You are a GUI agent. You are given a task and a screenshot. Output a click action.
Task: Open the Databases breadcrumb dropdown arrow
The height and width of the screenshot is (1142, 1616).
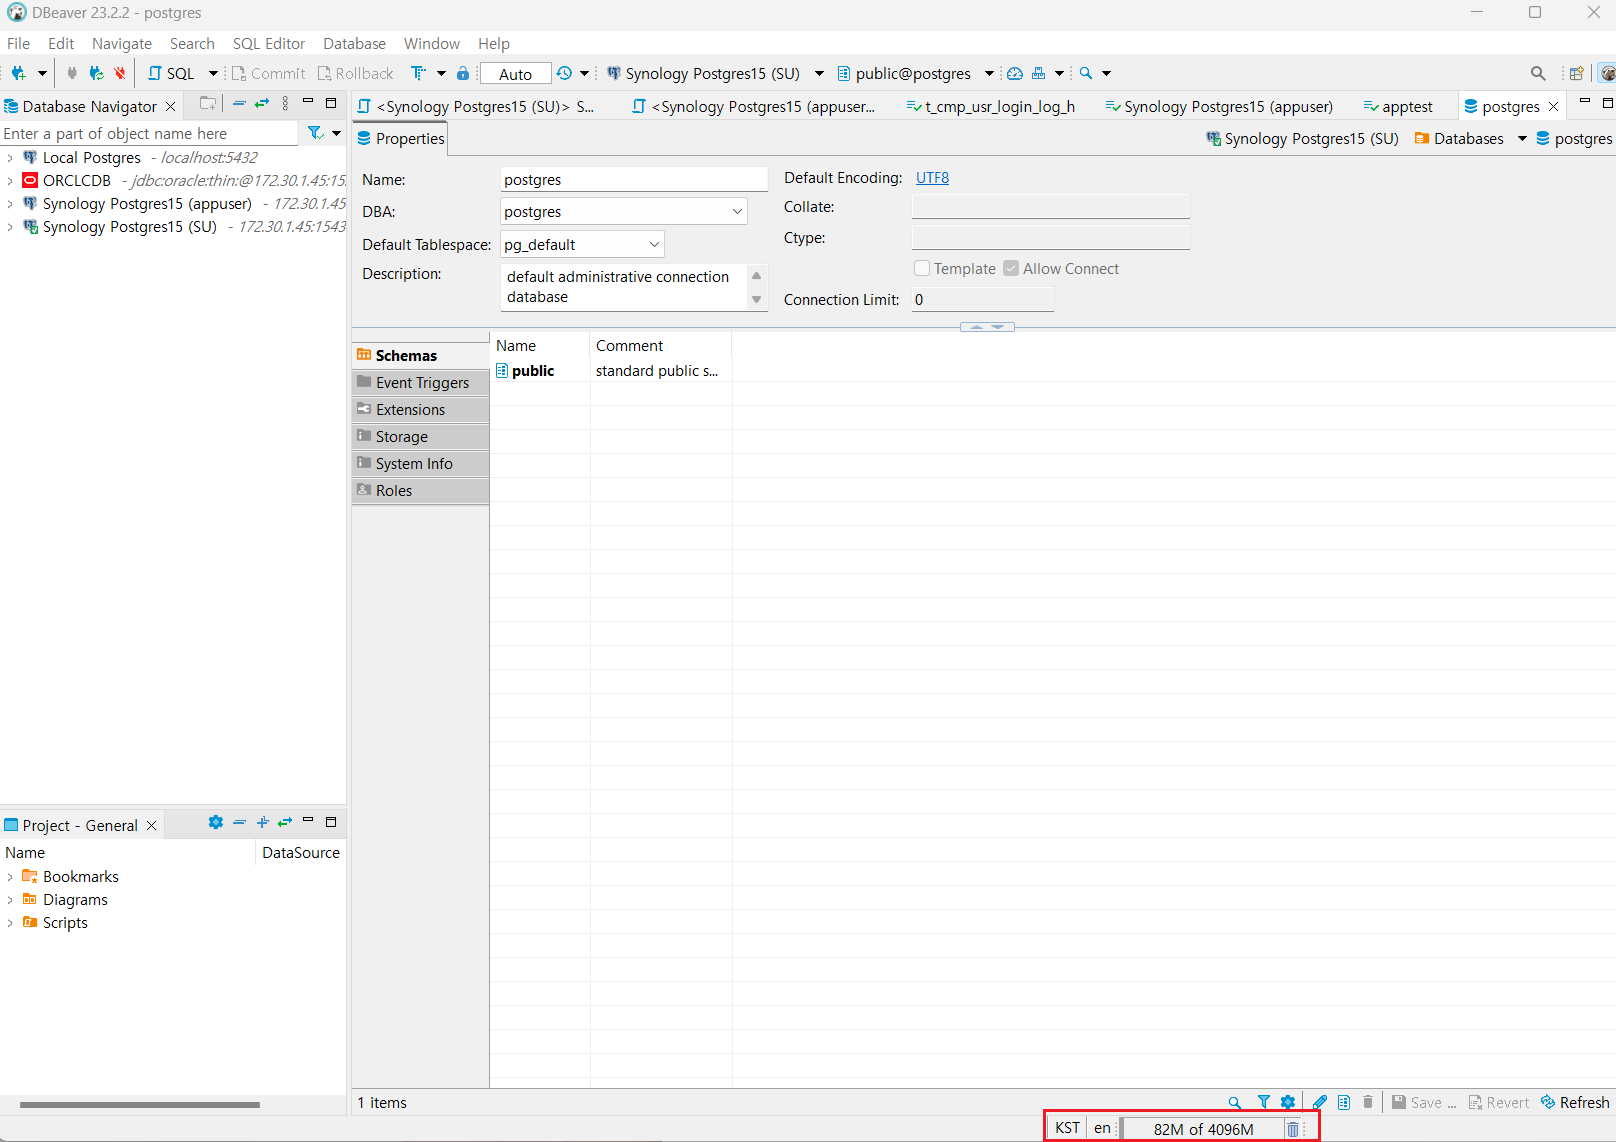[x=1522, y=139]
